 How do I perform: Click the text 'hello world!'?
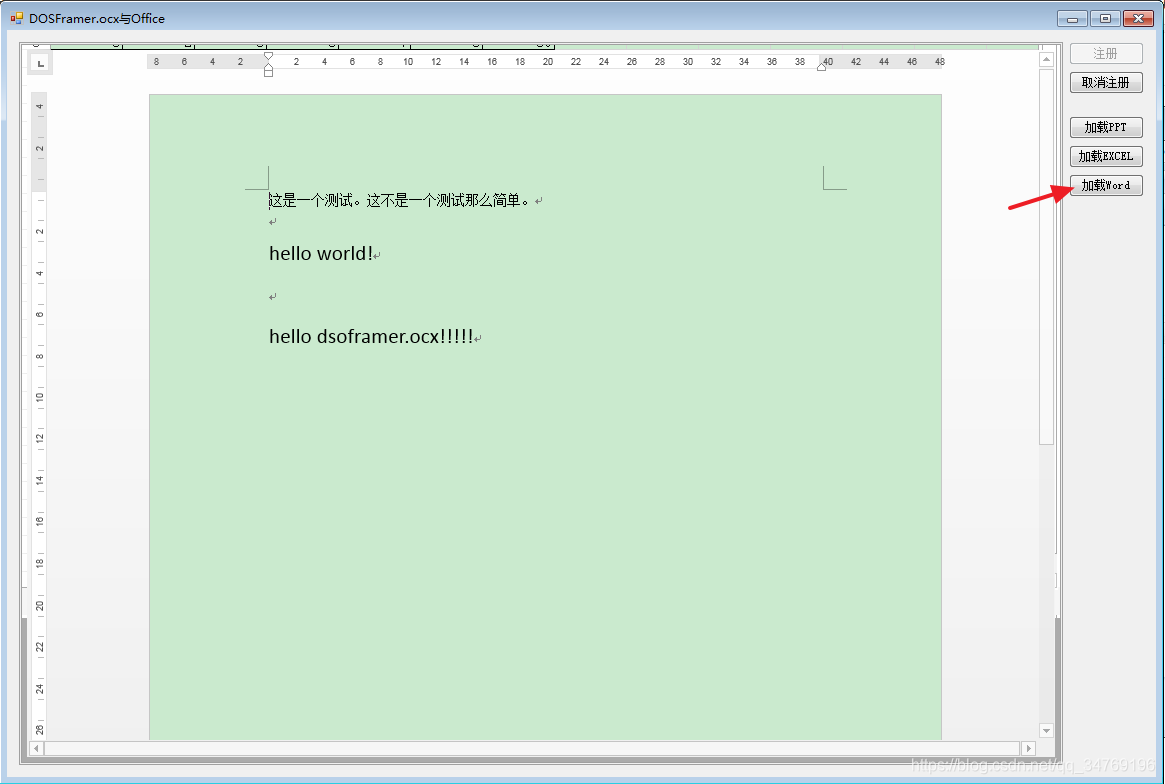(321, 253)
